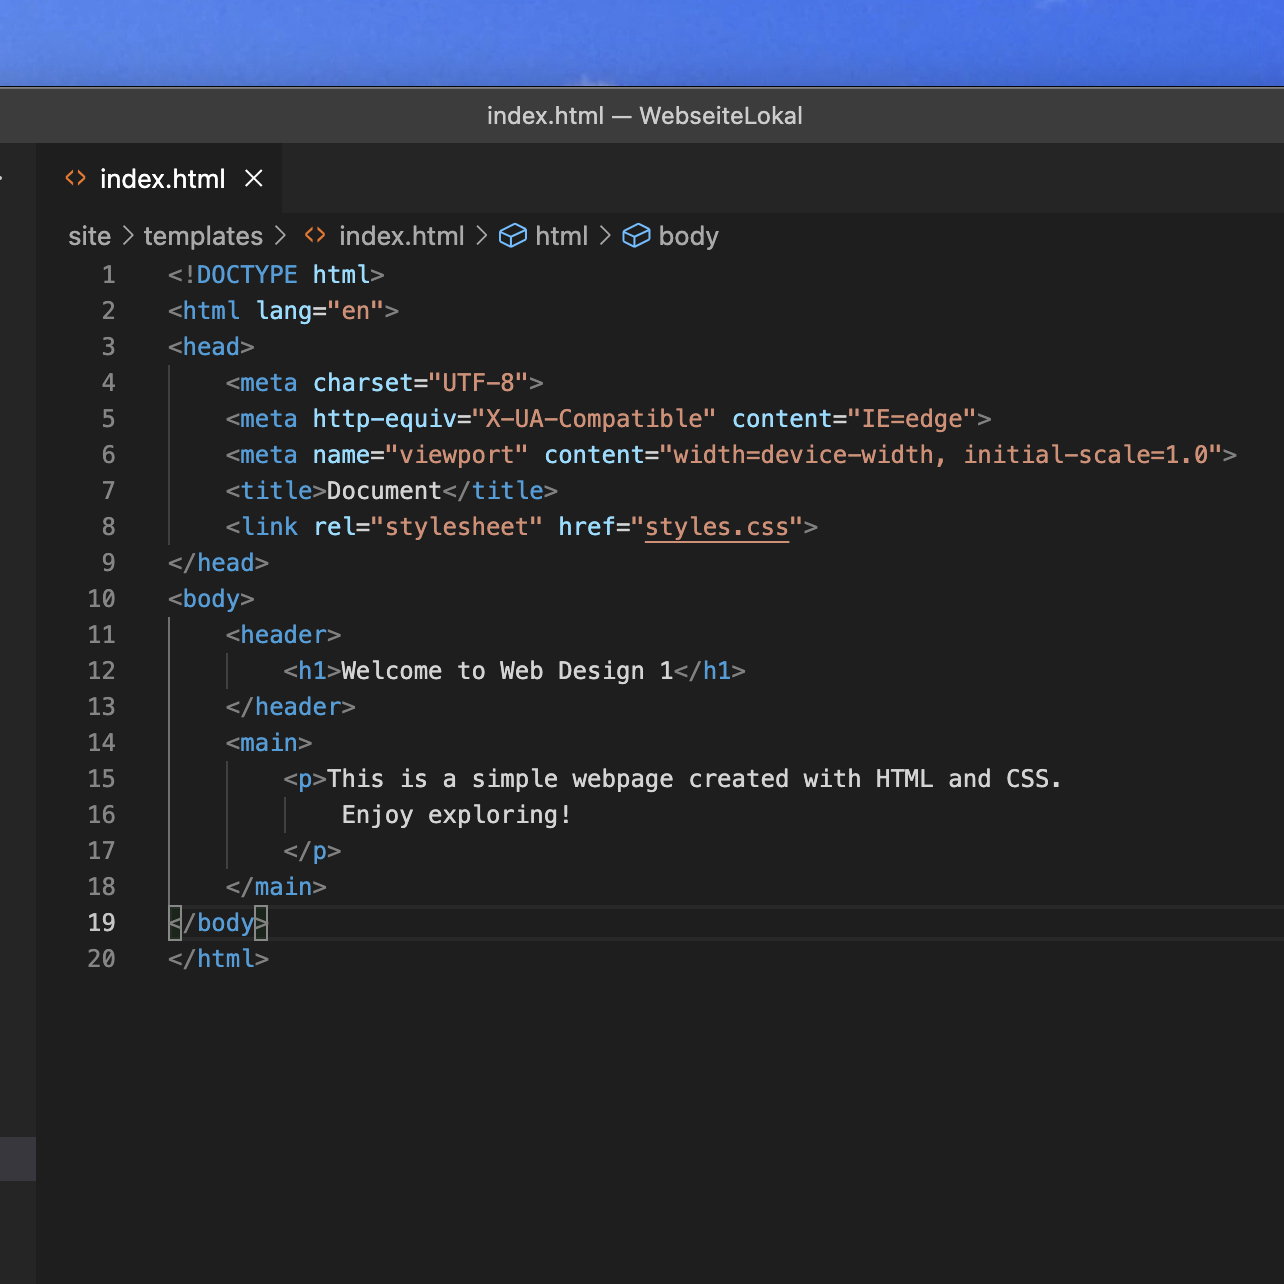Viewport: 1284px width, 1284px height.
Task: Expand the body symbol breadcrumb
Action: click(688, 236)
